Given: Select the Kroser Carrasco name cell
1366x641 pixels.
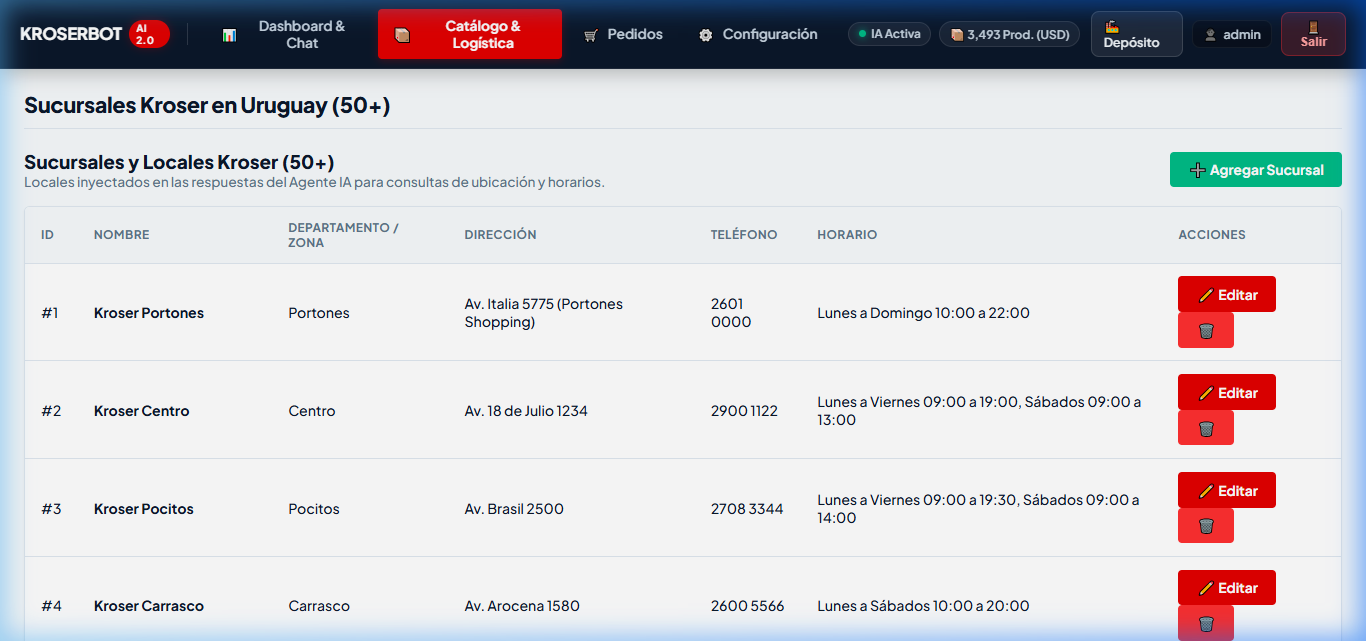Looking at the screenshot, I should (149, 606).
